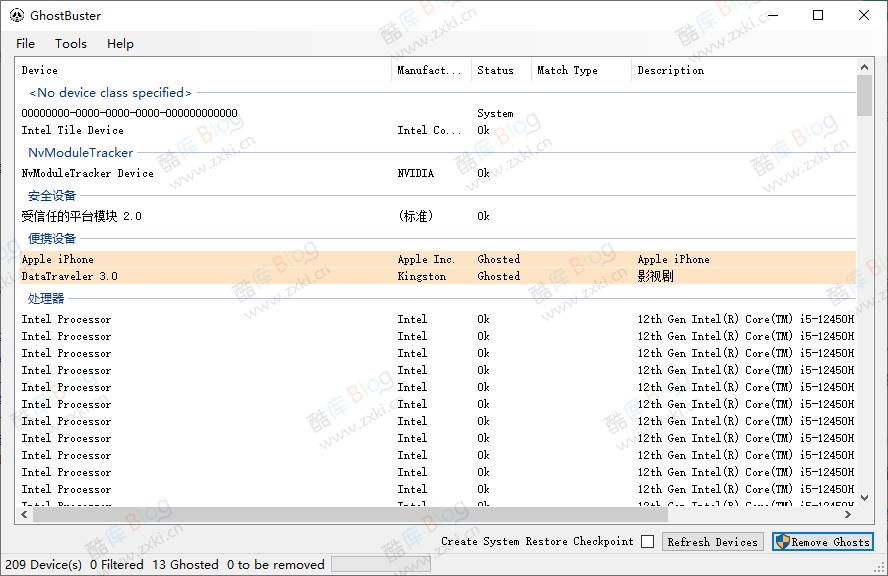Click the vertical scrollbar down arrow
The image size is (888, 576).
pyautogui.click(x=864, y=498)
